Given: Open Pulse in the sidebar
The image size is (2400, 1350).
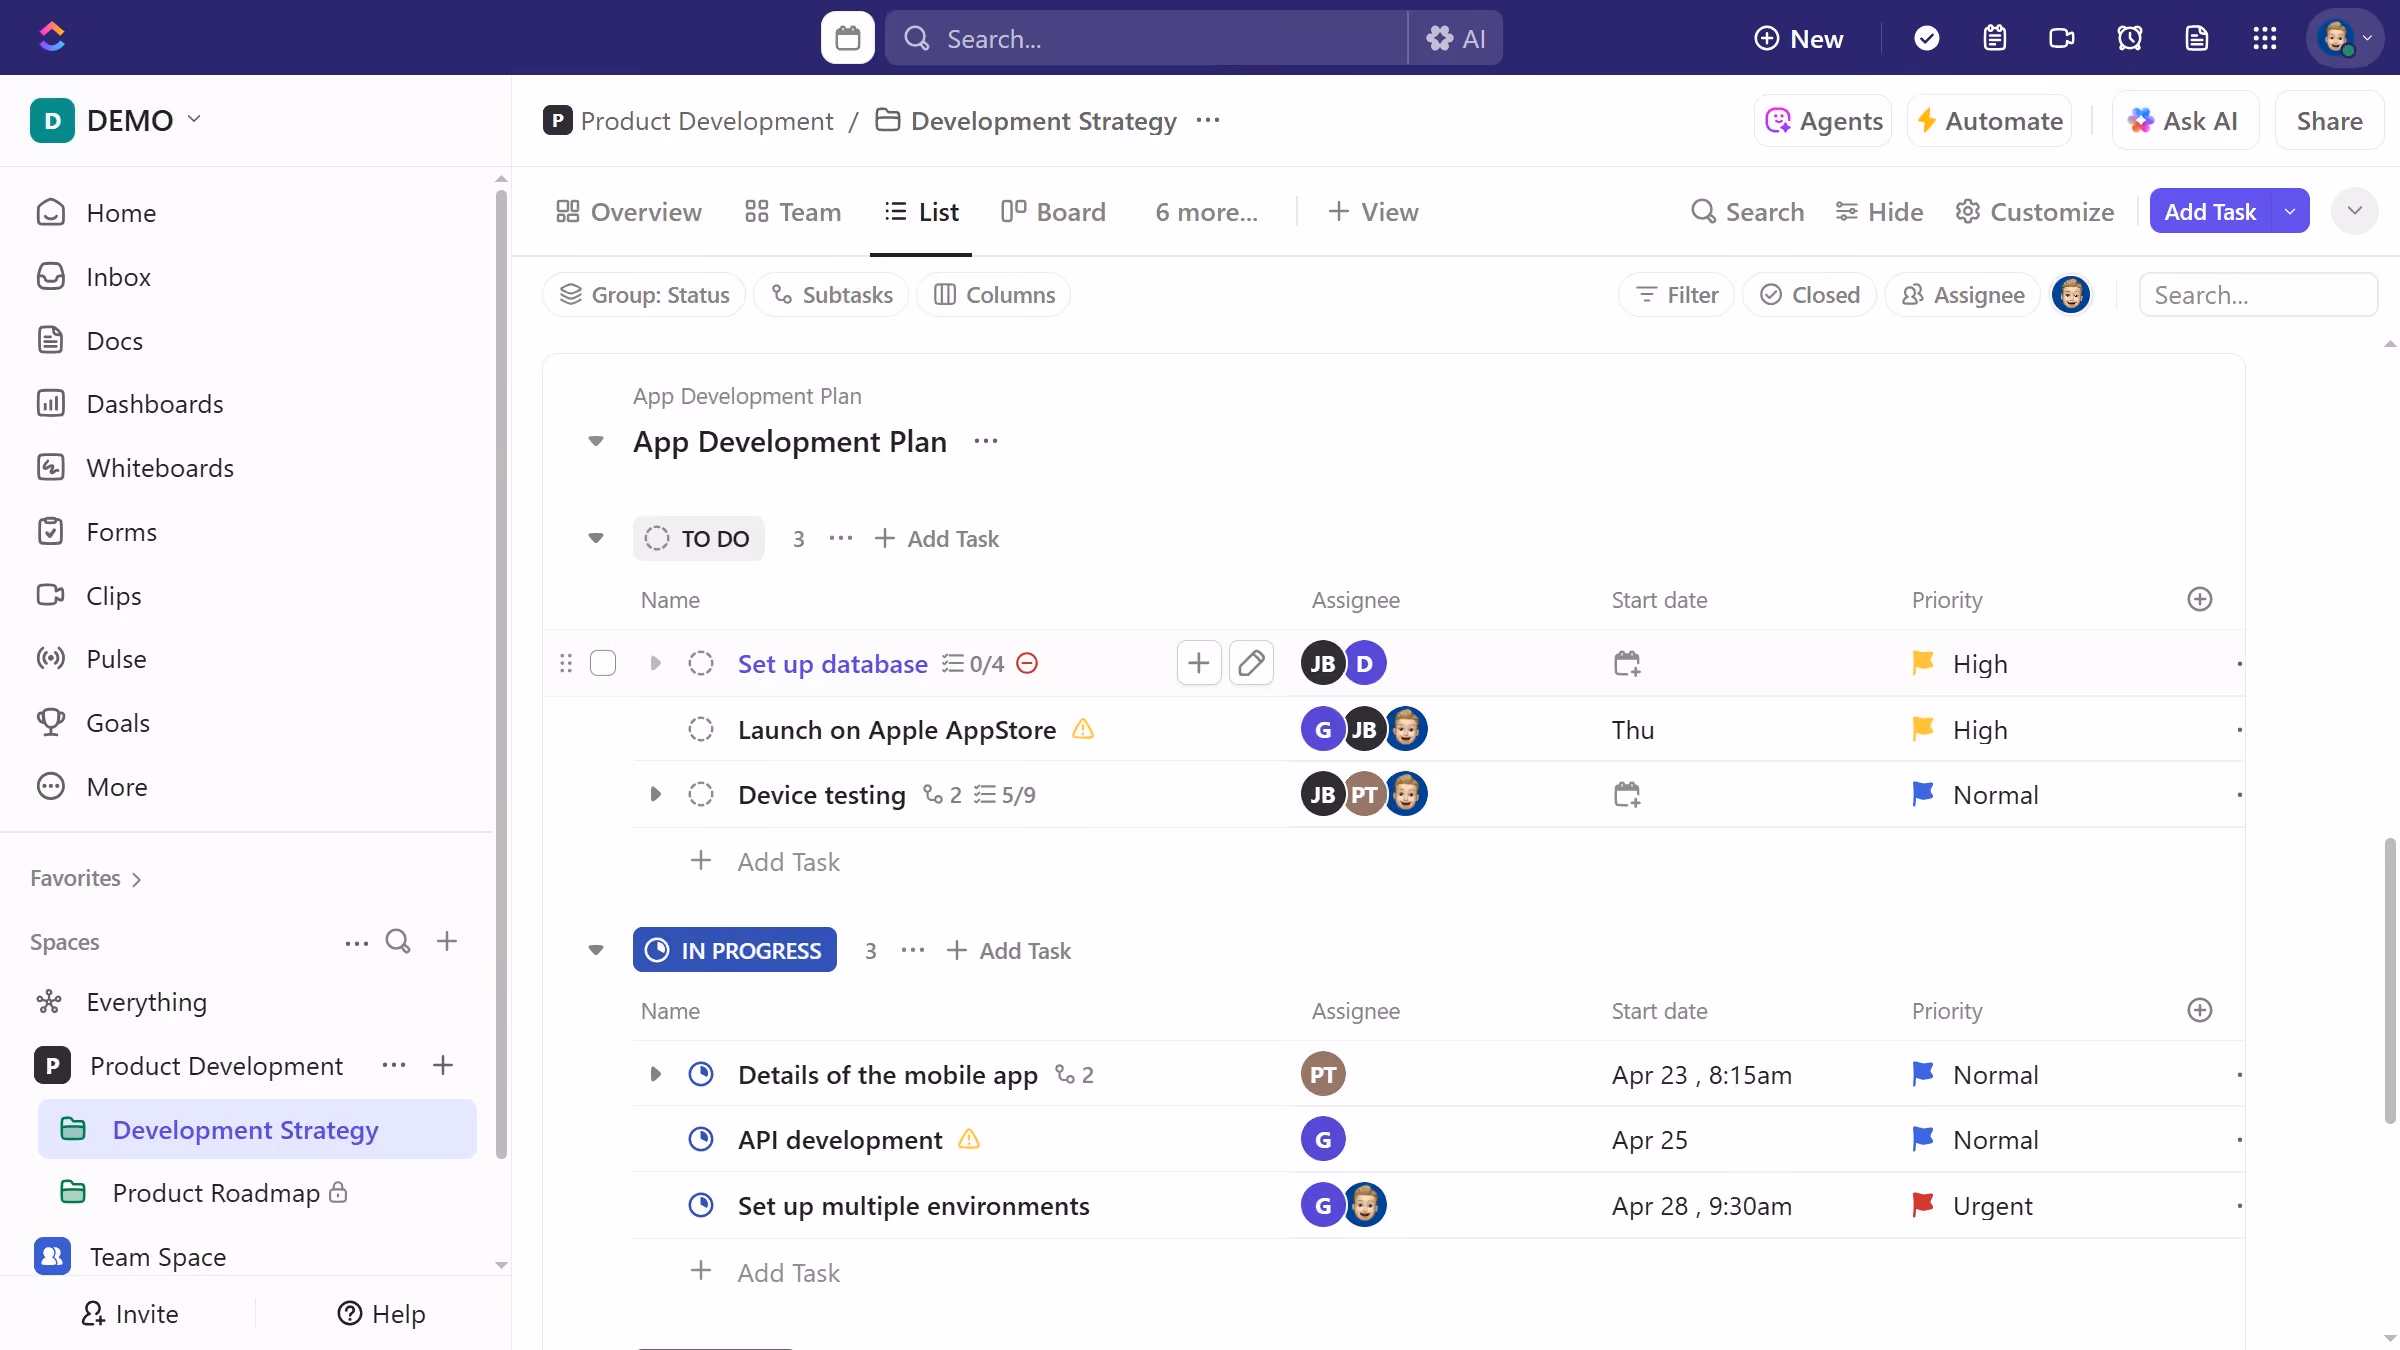Looking at the screenshot, I should tap(116, 659).
